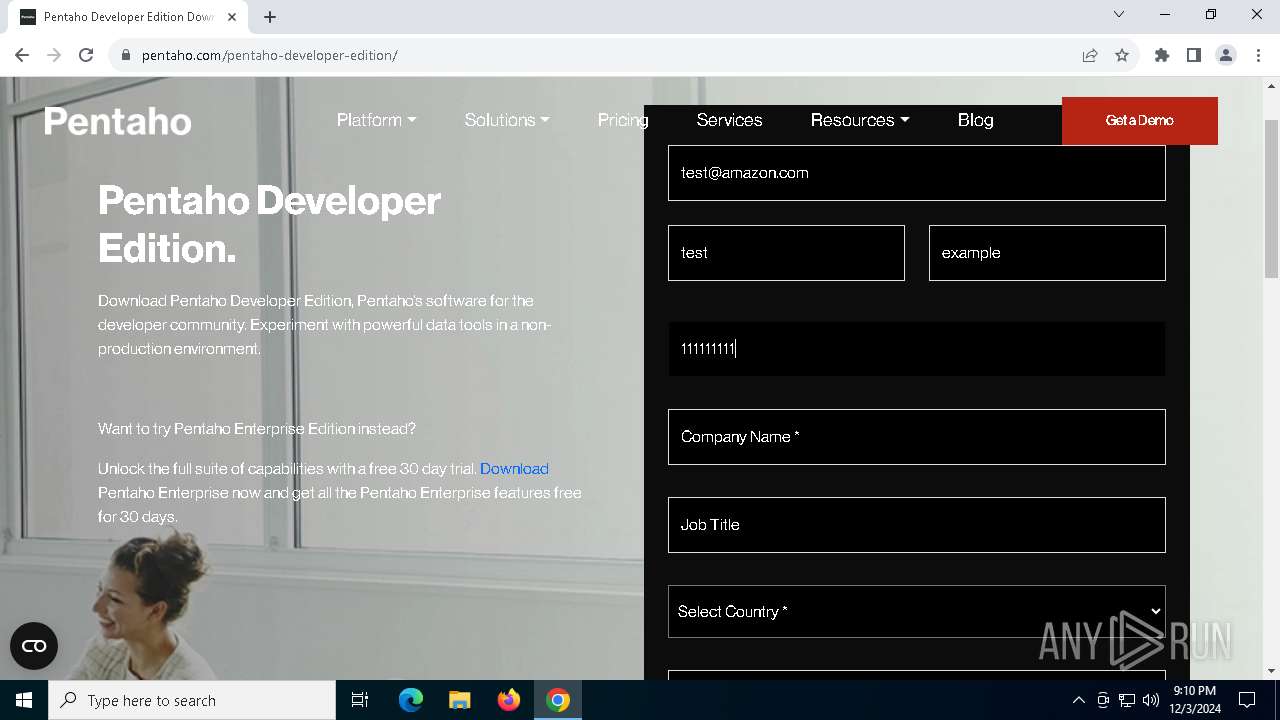Open the tab search chevron

[1119, 14]
